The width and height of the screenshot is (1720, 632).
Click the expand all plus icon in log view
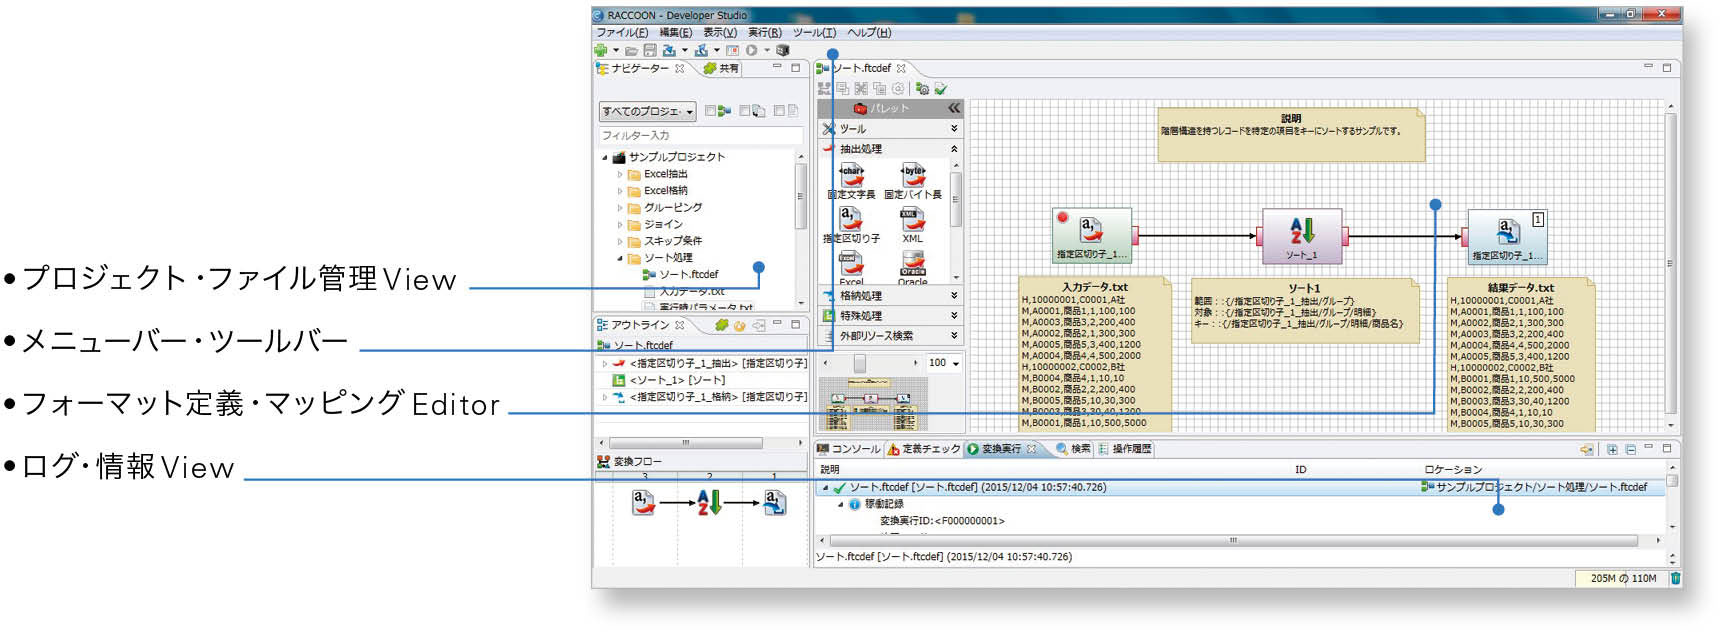point(1612,450)
